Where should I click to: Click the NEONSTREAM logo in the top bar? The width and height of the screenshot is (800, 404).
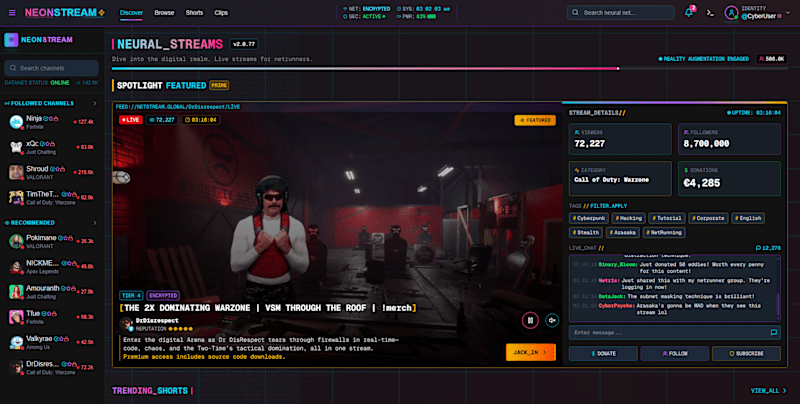click(65, 13)
